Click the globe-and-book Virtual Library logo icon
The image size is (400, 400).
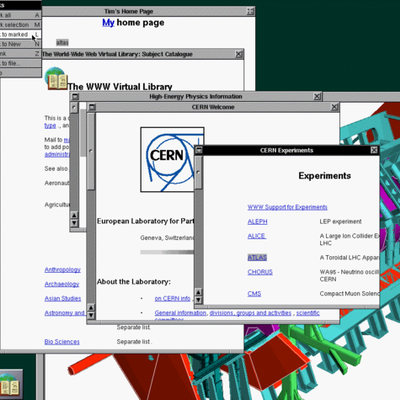click(56, 78)
